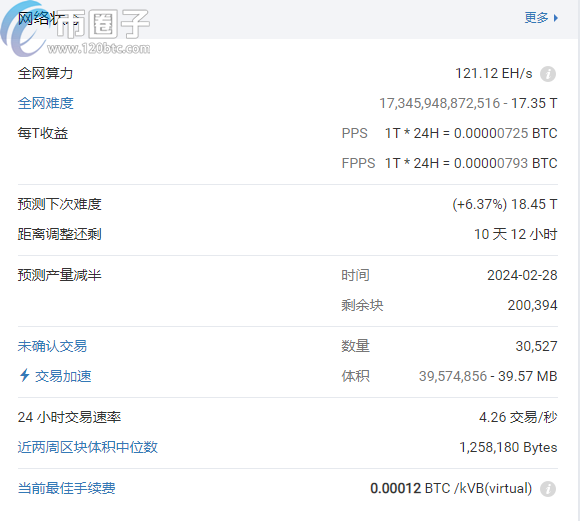Open the 未确认交易 link
This screenshot has width=580, height=521.
[x=52, y=346]
